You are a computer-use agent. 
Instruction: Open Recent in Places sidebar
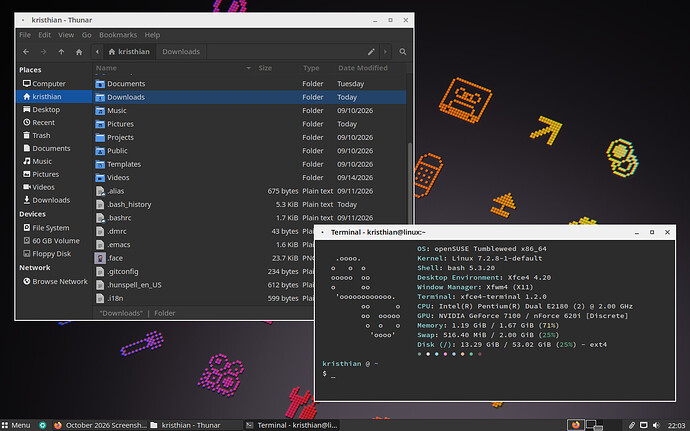pyautogui.click(x=54, y=122)
